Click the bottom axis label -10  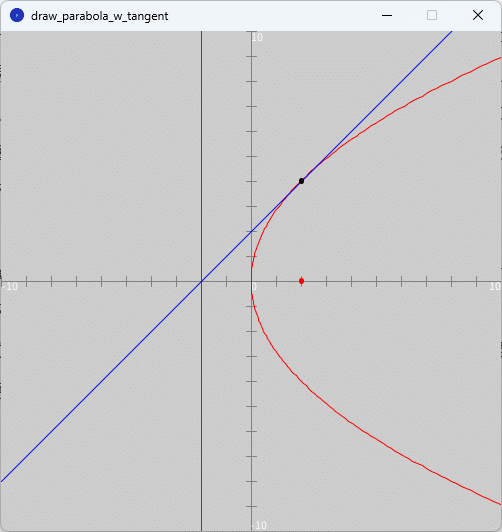point(259,525)
